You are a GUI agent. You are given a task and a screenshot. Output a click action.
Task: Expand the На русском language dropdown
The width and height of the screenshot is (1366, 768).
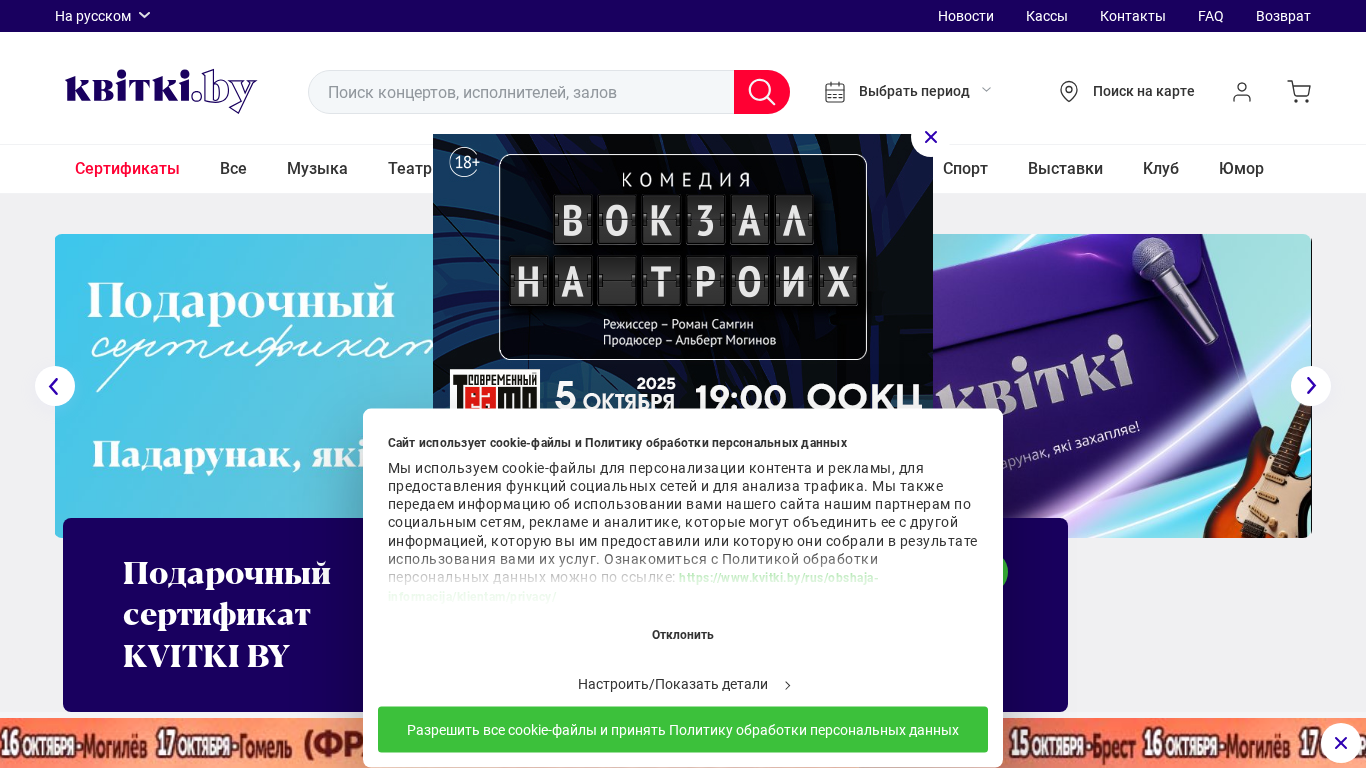[x=102, y=16]
